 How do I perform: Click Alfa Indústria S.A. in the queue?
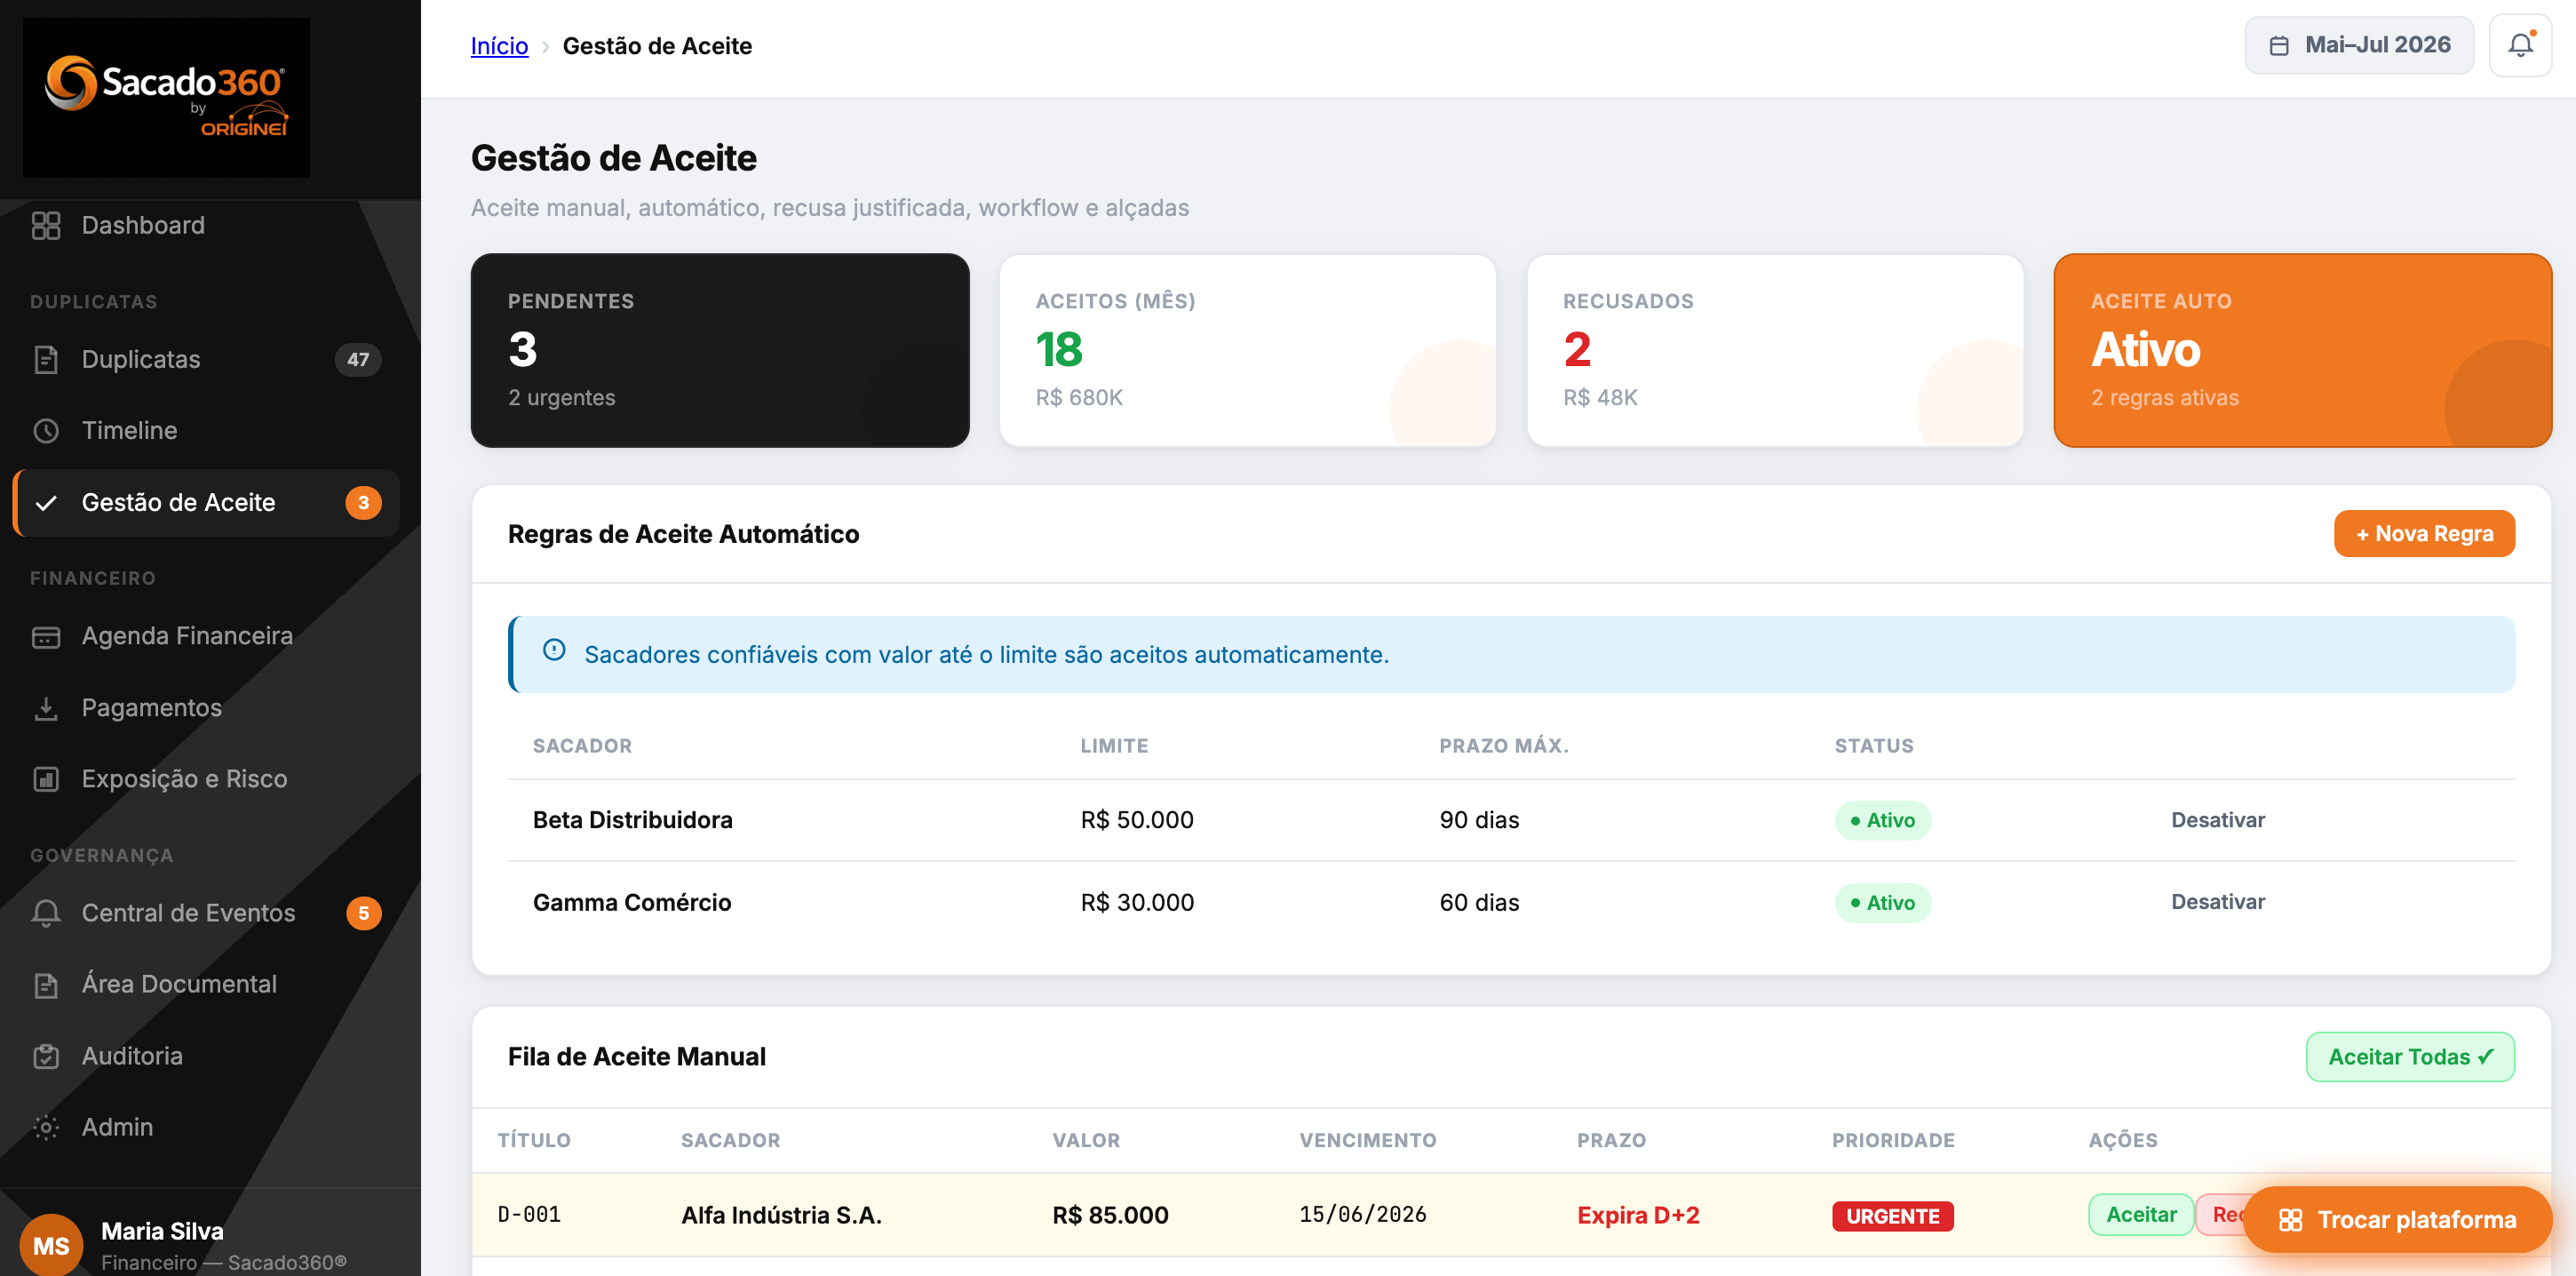(781, 1215)
